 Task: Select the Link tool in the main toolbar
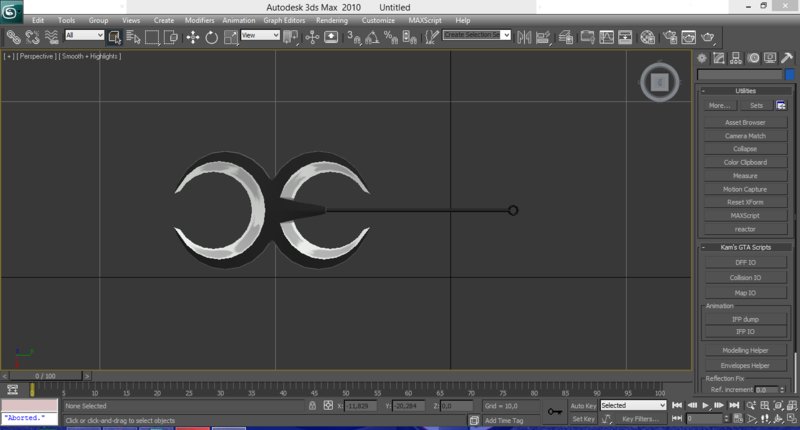coord(13,37)
